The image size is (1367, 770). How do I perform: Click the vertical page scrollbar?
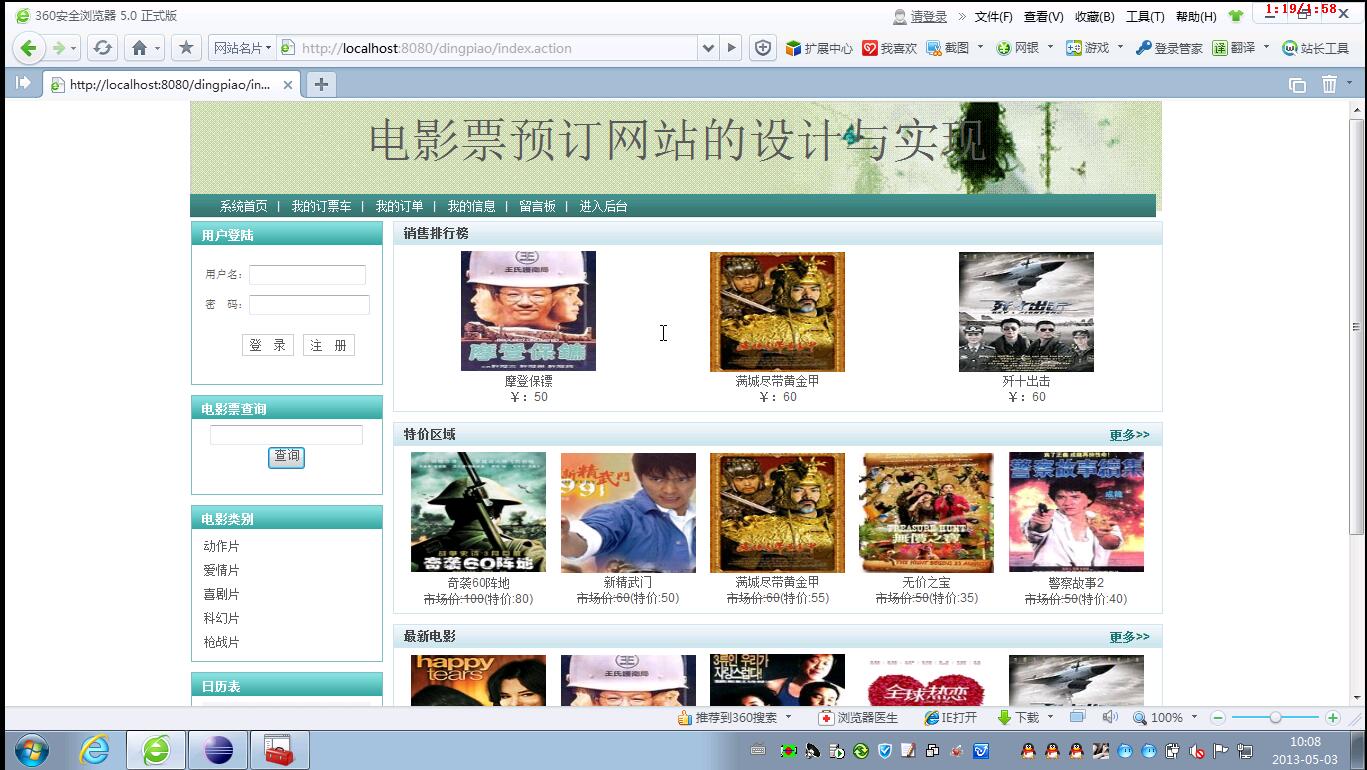1357,327
